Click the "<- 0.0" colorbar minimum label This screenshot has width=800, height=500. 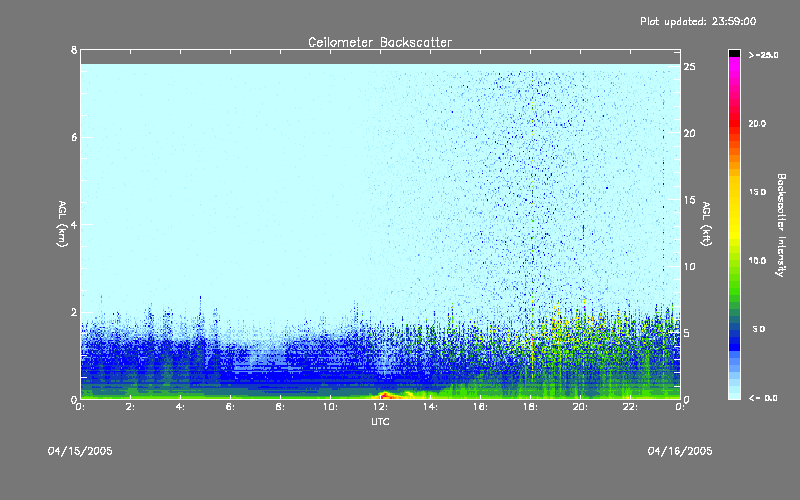tap(763, 397)
